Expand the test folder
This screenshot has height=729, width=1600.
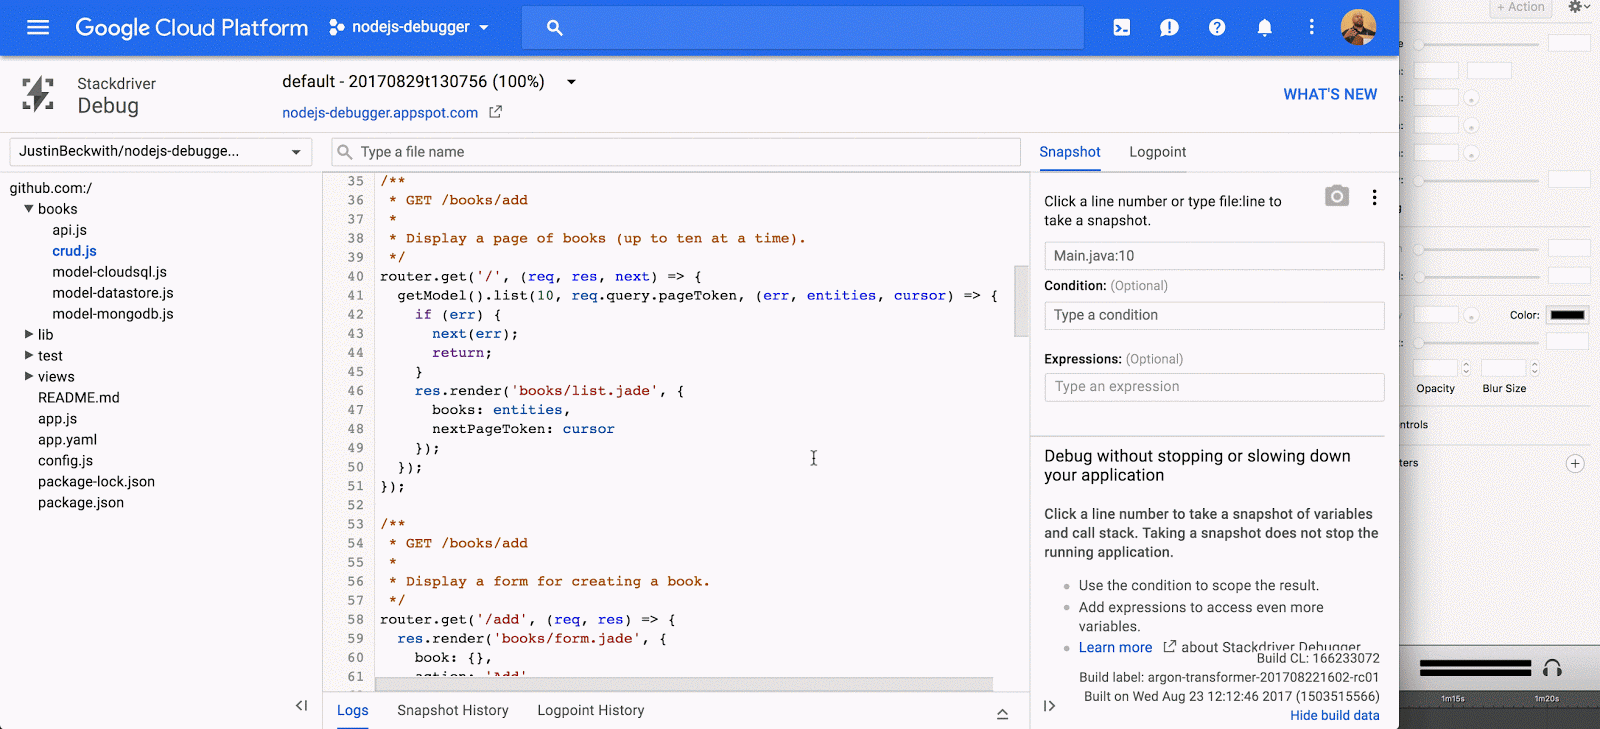pyautogui.click(x=29, y=356)
